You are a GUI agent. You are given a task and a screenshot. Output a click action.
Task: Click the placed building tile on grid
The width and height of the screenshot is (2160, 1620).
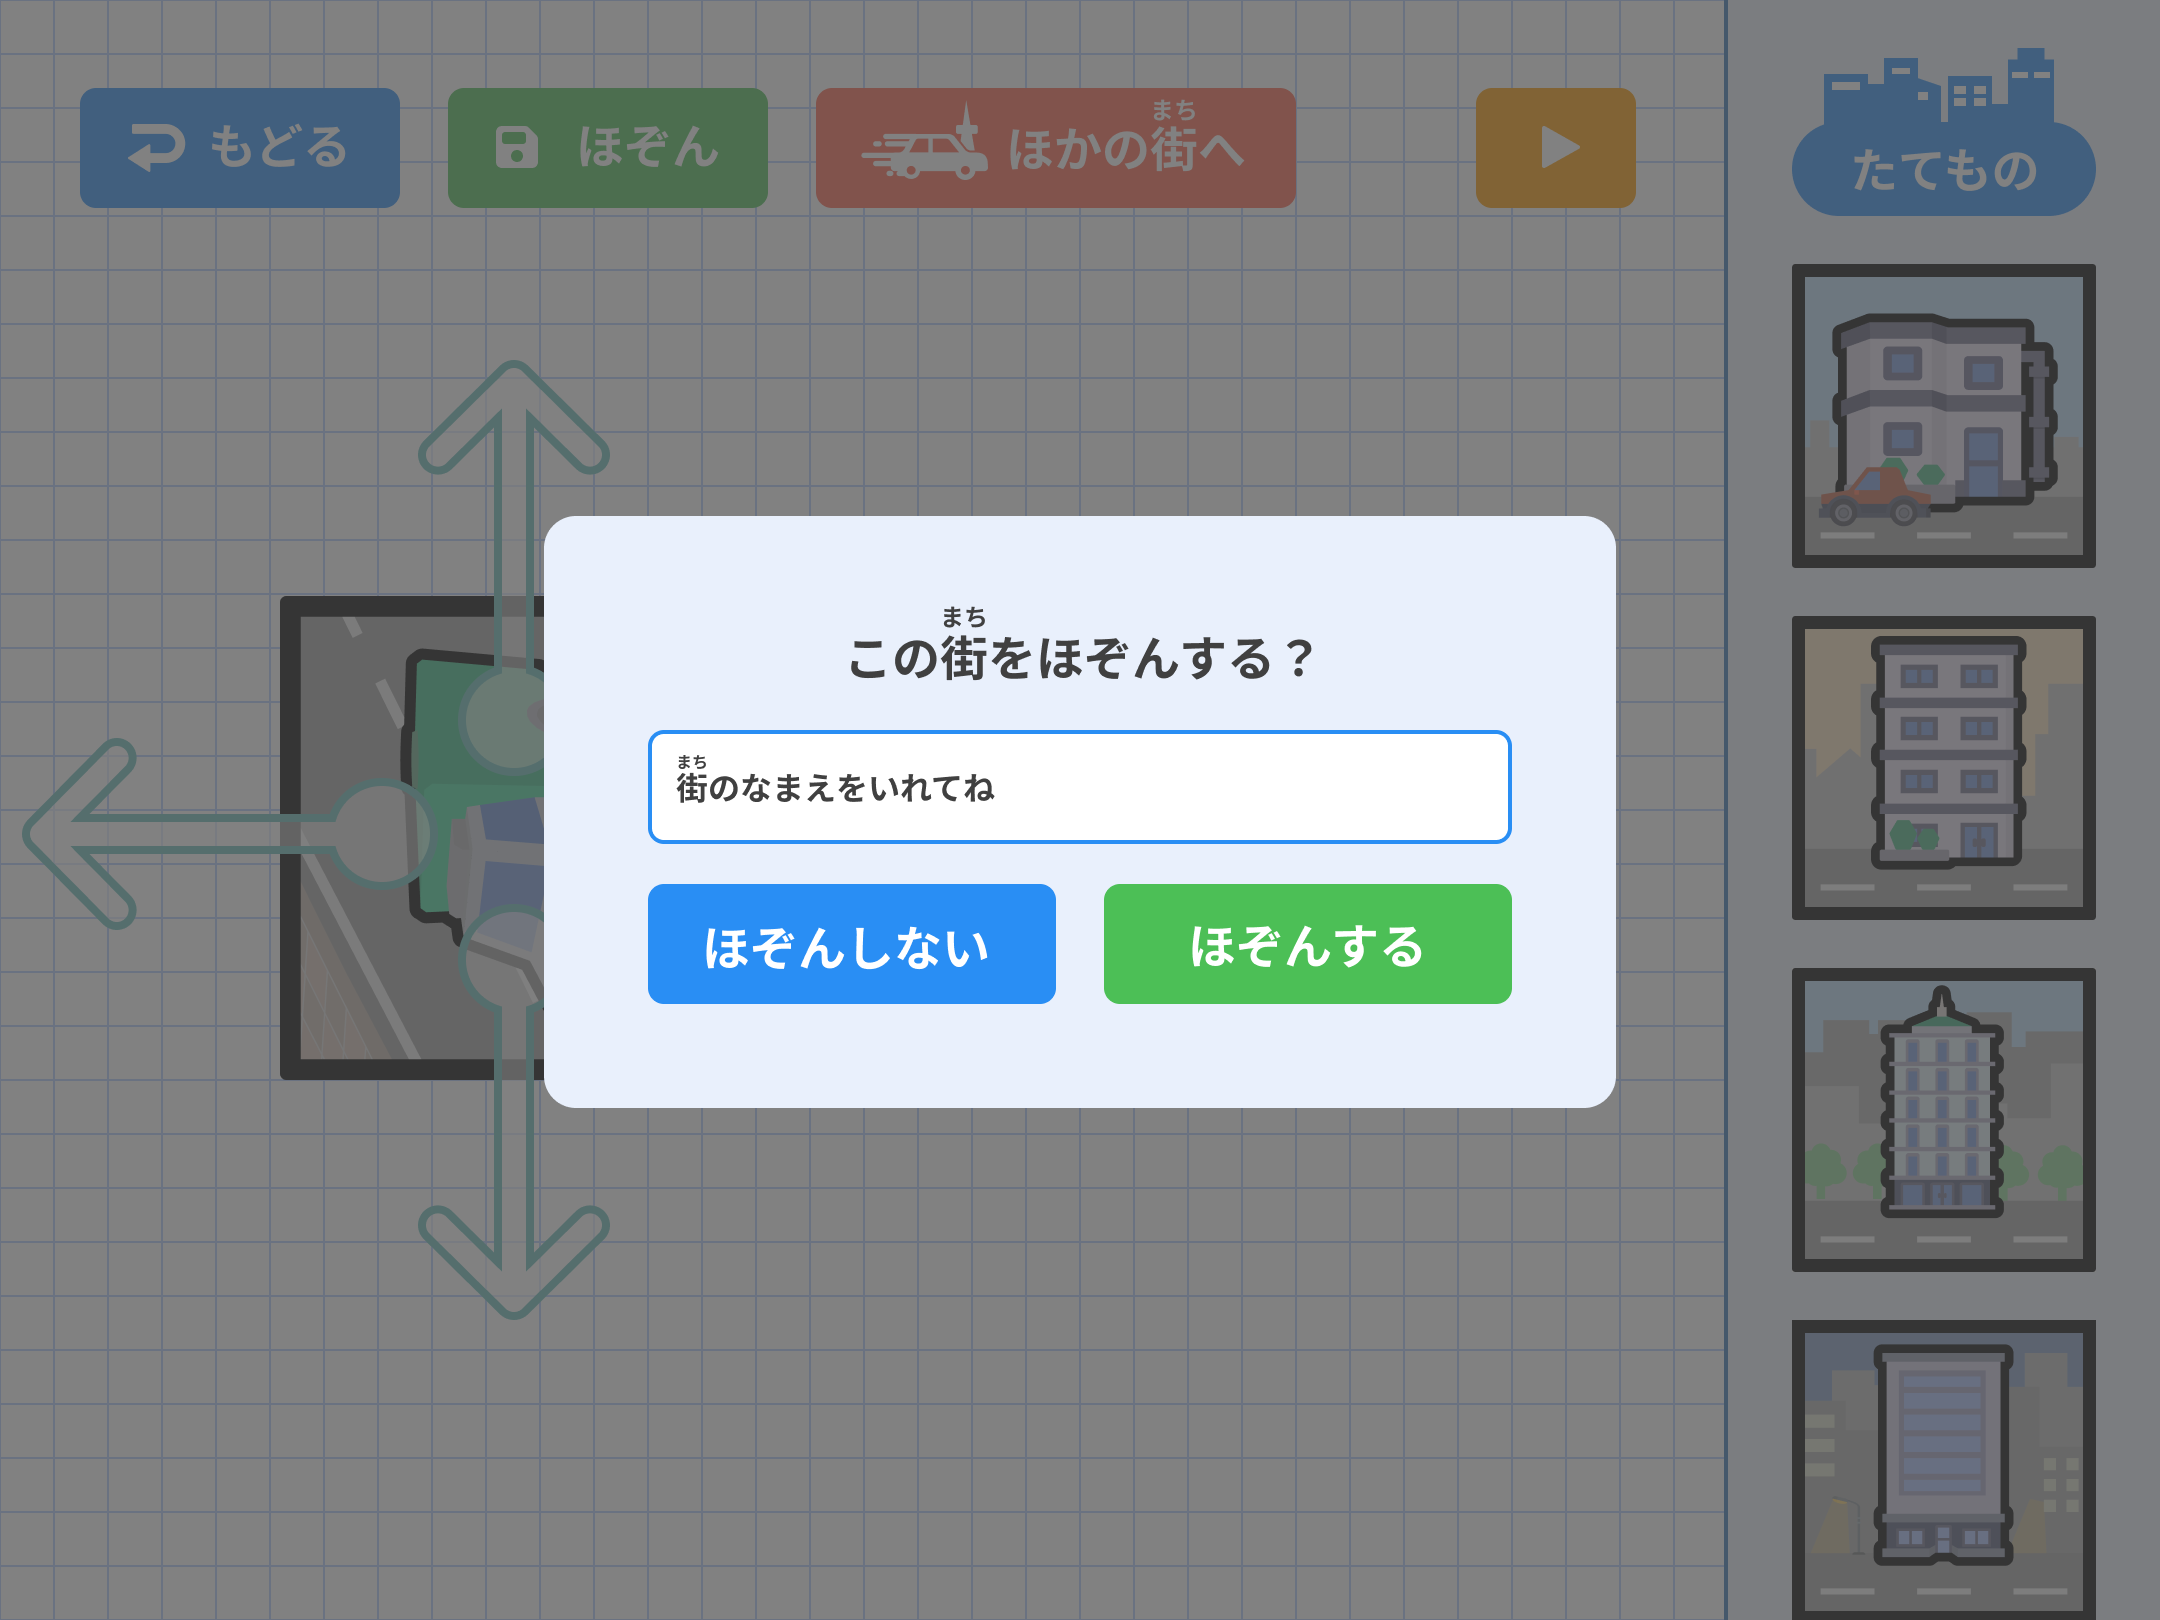(x=412, y=838)
